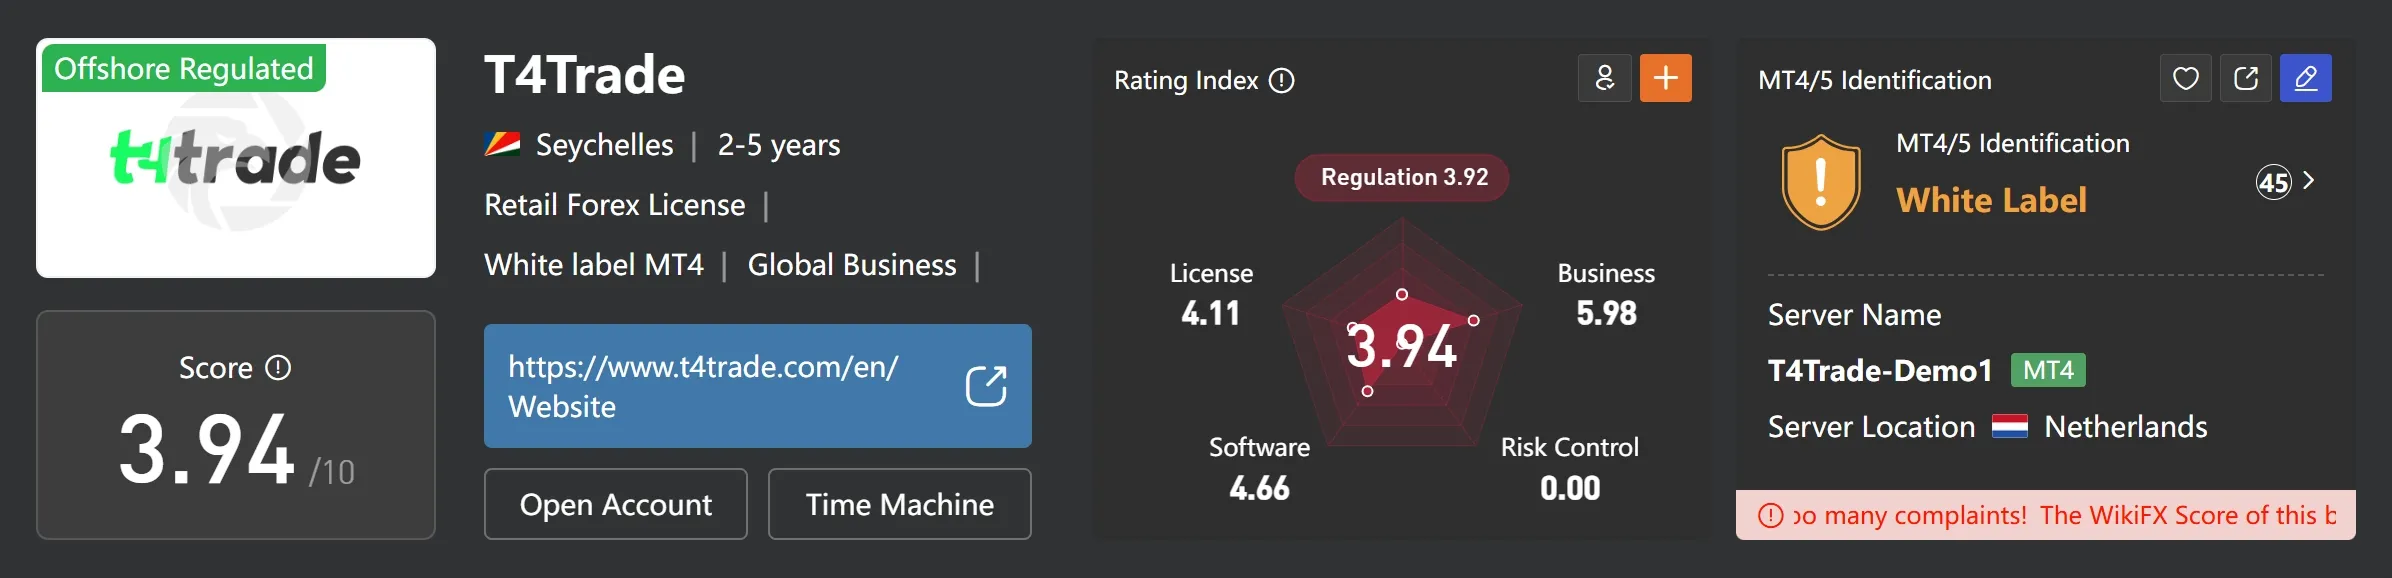Open the Account registration button
Screen dimensions: 2392x578
pos(616,504)
